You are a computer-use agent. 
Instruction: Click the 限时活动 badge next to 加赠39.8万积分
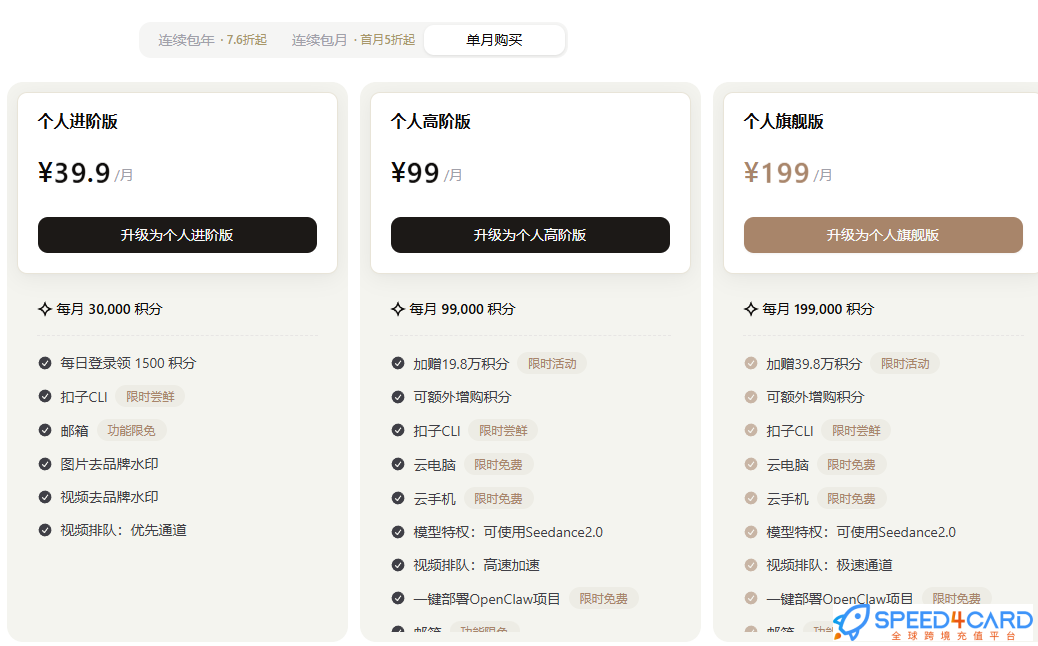coord(905,364)
